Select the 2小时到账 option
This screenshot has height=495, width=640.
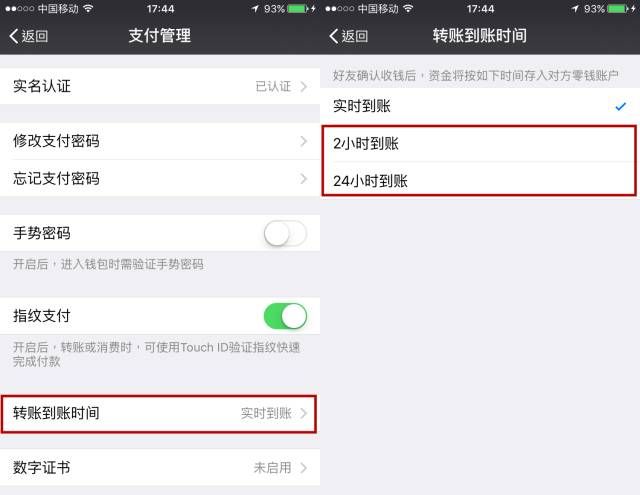(x=480, y=144)
